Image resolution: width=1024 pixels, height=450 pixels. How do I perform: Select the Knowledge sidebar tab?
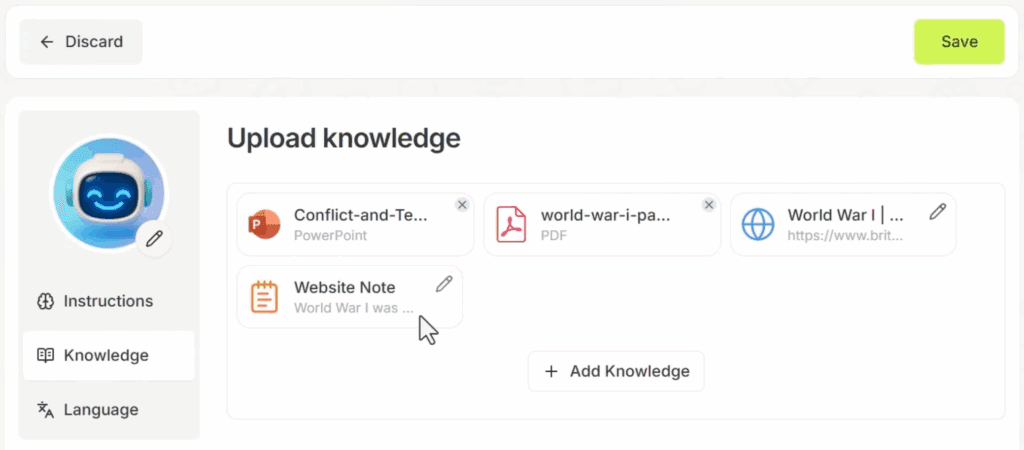click(108, 355)
